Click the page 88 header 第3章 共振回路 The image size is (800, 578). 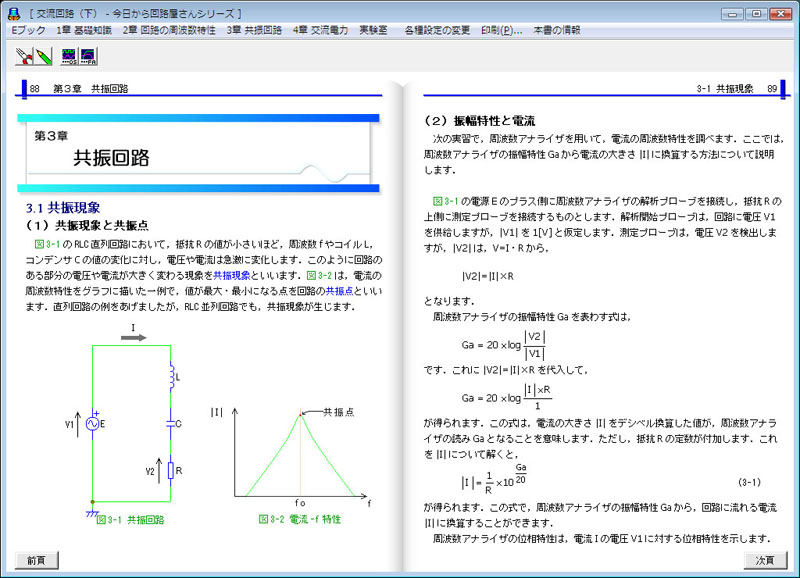coord(90,89)
